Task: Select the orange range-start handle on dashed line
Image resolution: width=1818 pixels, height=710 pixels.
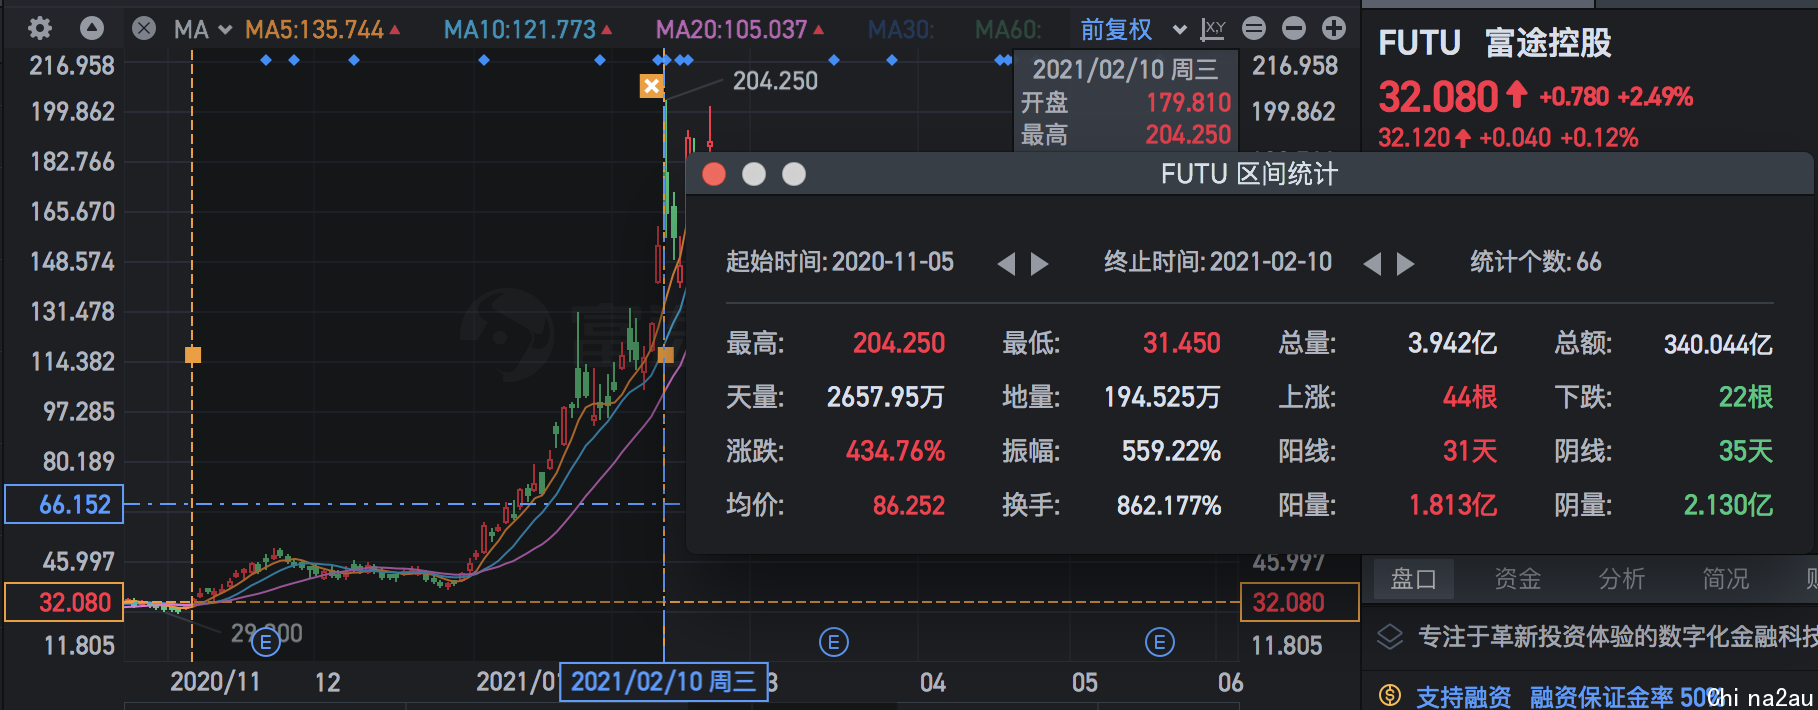Action: (193, 355)
